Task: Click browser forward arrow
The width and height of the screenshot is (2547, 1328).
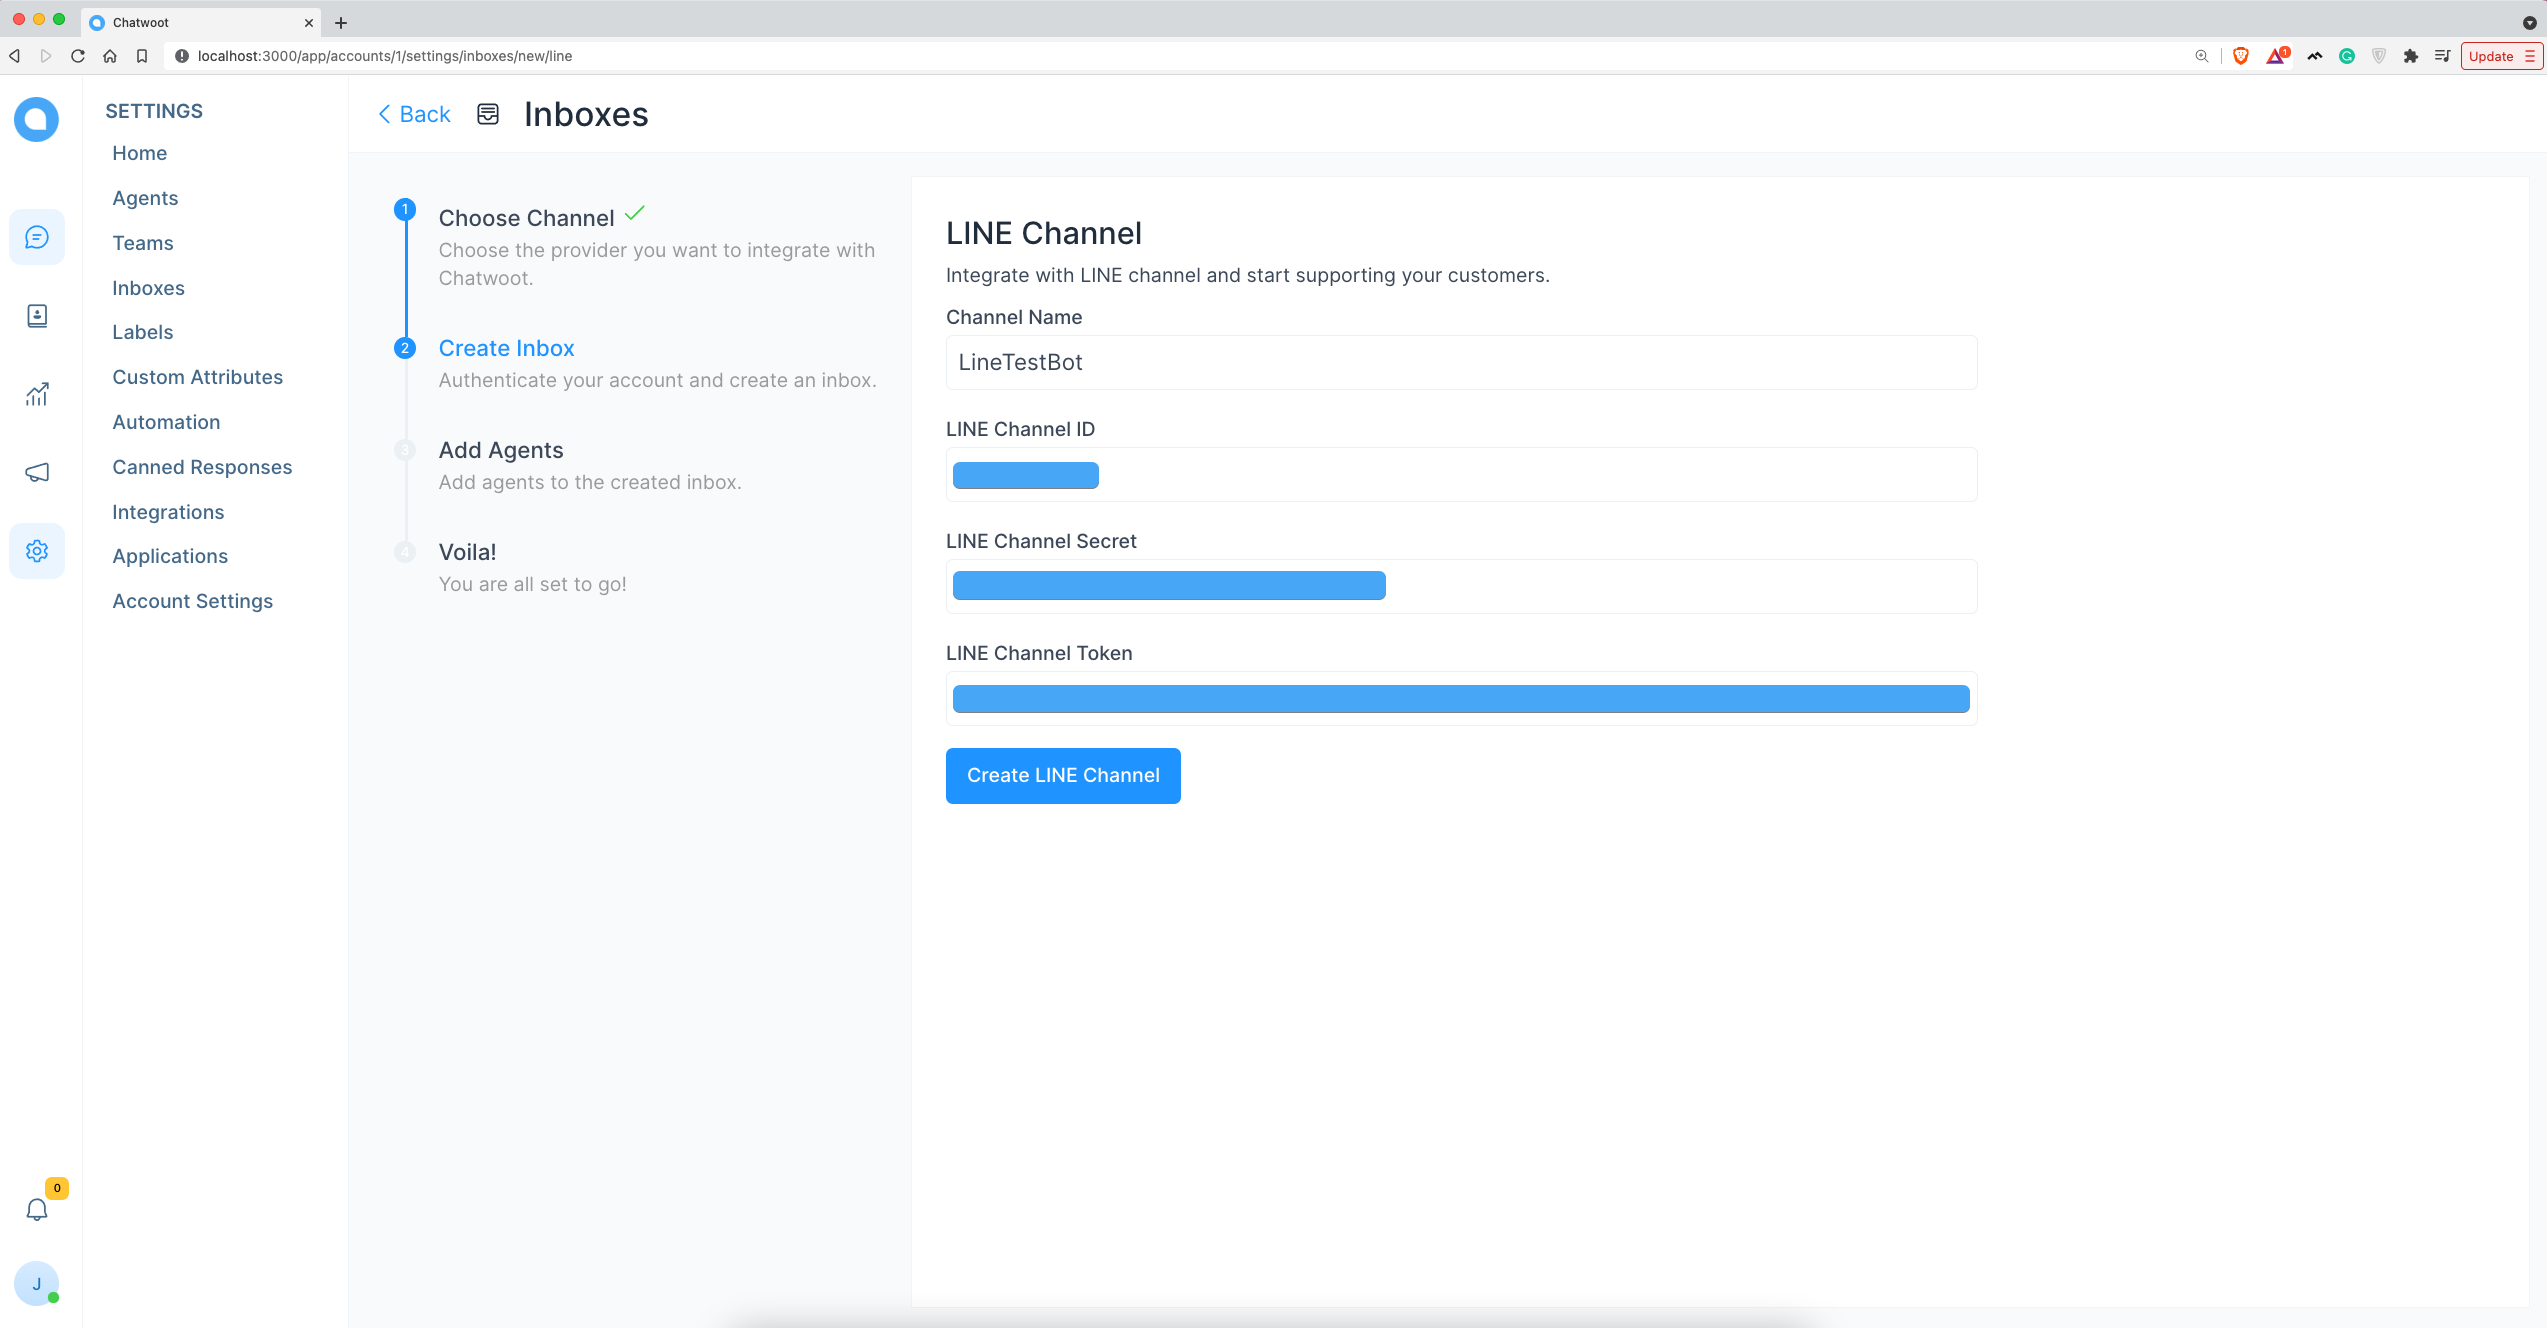Action: point(46,56)
